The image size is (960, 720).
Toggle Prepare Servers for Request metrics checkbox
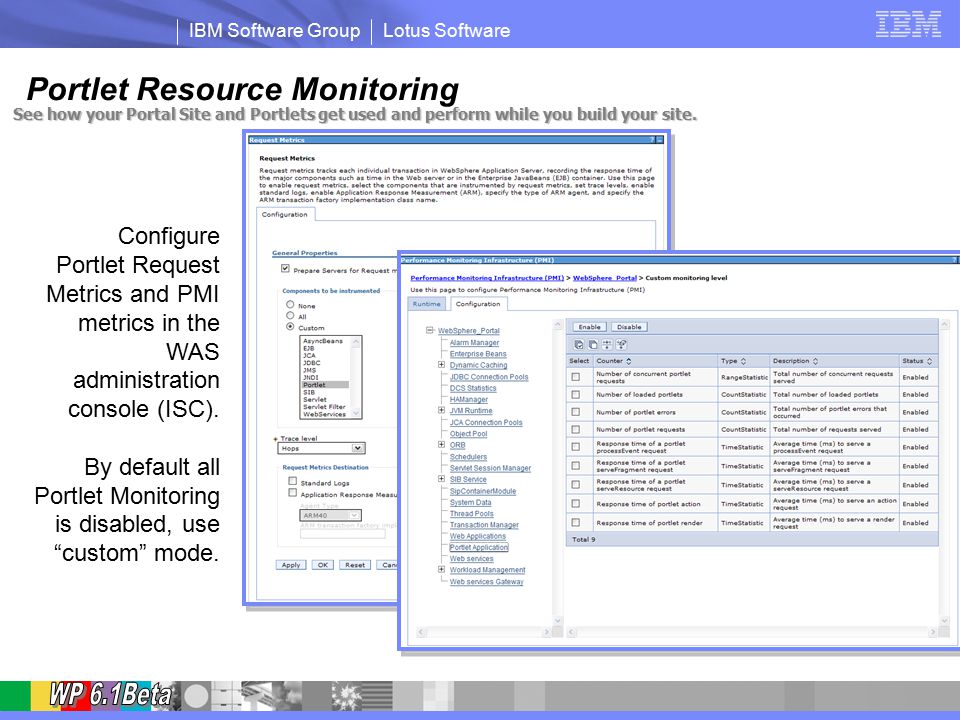[285, 269]
